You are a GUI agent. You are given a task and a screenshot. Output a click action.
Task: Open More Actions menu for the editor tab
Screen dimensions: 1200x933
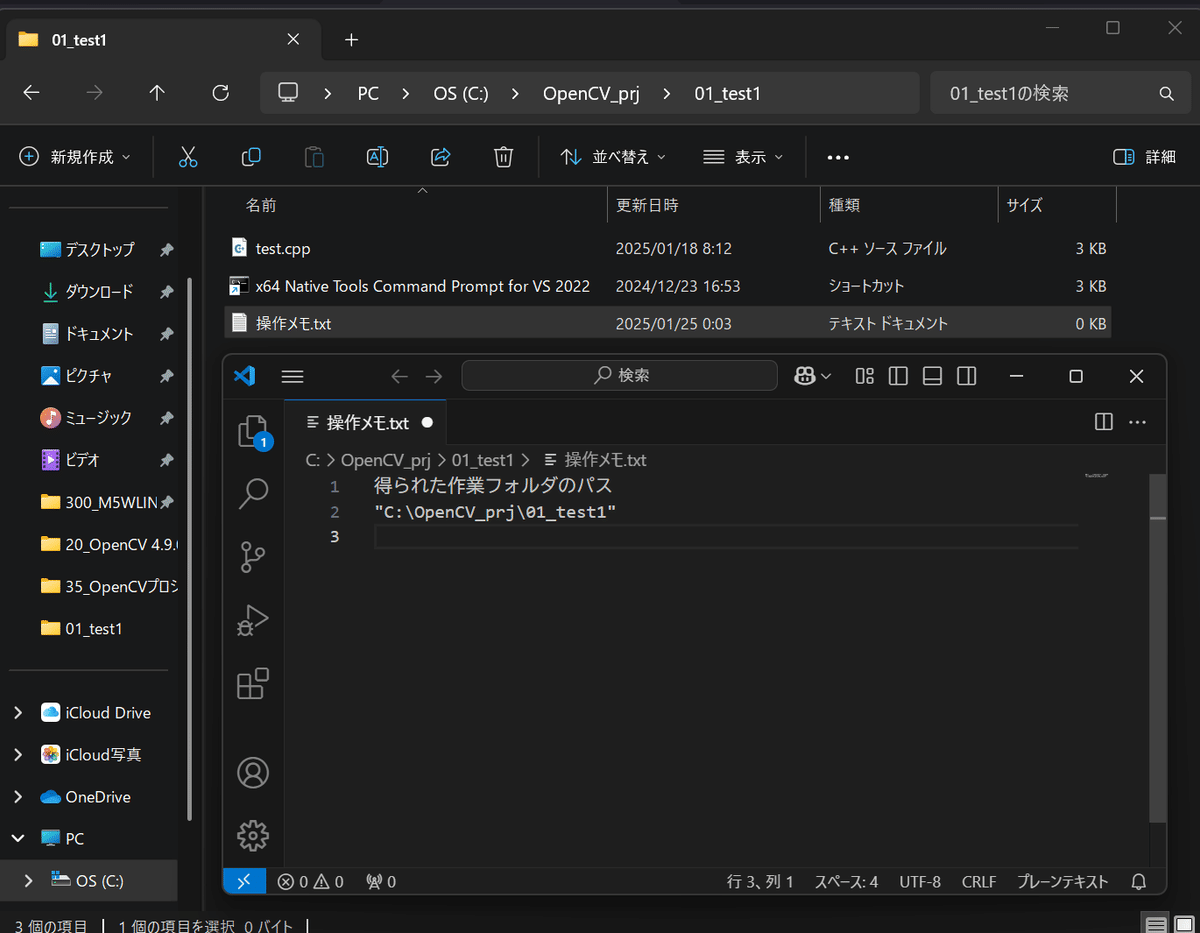pos(1137,422)
